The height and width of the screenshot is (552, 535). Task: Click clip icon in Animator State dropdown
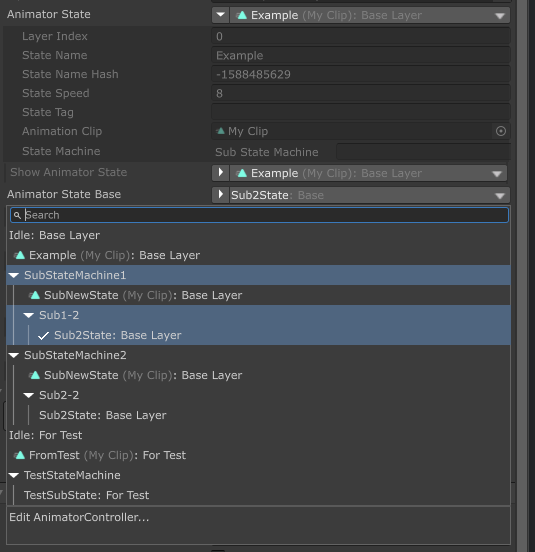242,15
